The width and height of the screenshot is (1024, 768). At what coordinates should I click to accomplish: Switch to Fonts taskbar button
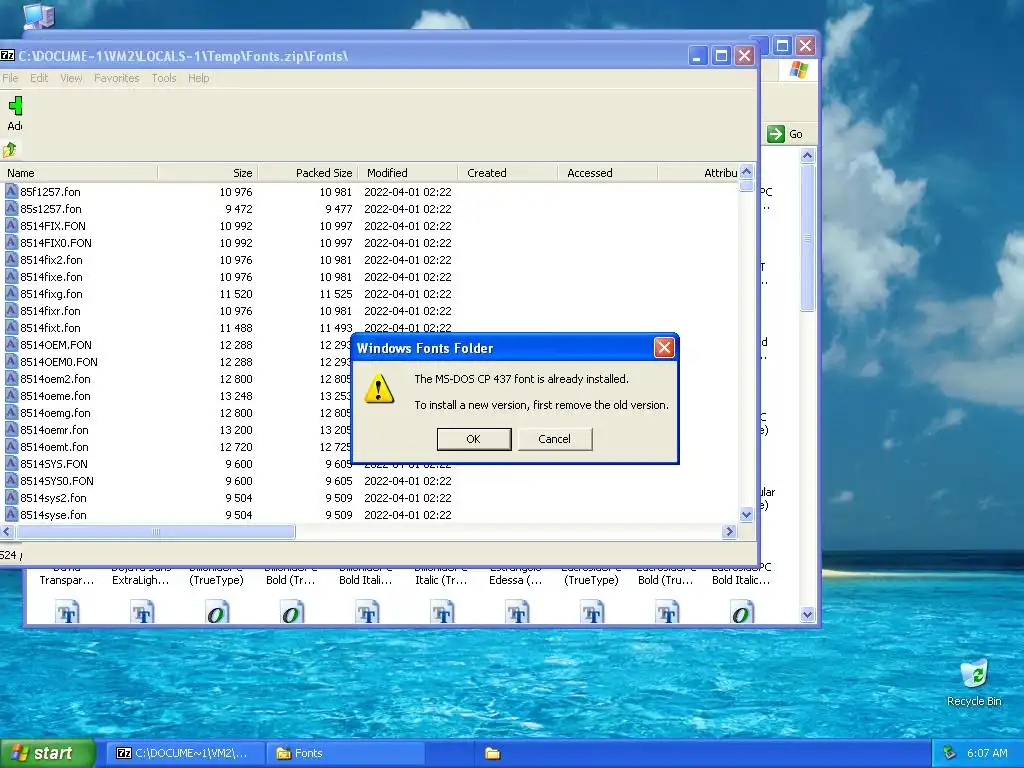[346, 753]
